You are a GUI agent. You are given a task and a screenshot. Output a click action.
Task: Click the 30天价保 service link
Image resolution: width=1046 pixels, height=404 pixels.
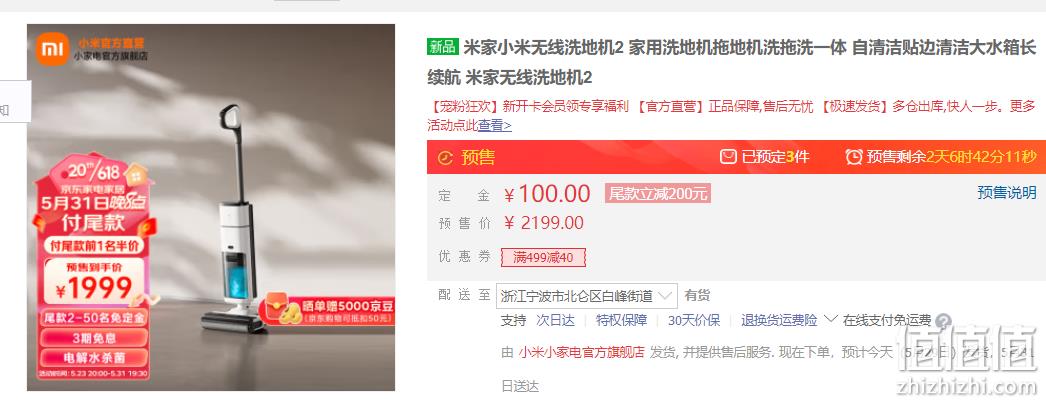(694, 321)
